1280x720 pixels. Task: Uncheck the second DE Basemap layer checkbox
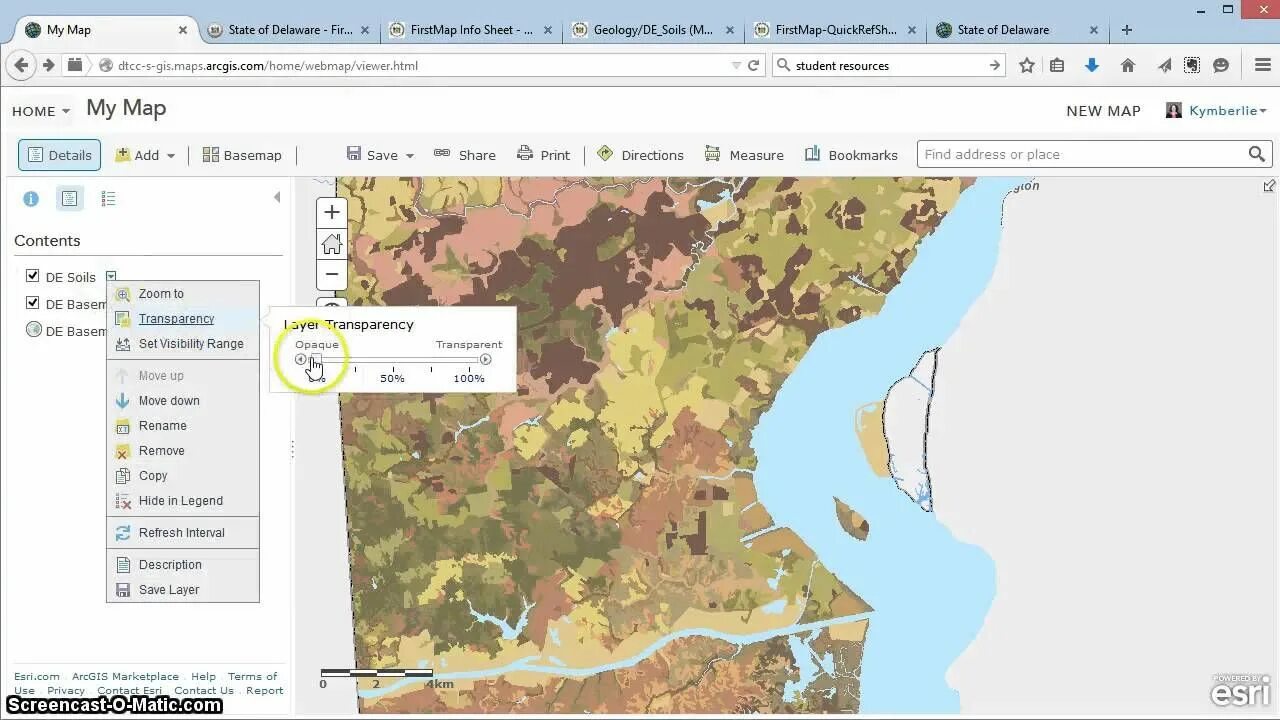click(32, 303)
